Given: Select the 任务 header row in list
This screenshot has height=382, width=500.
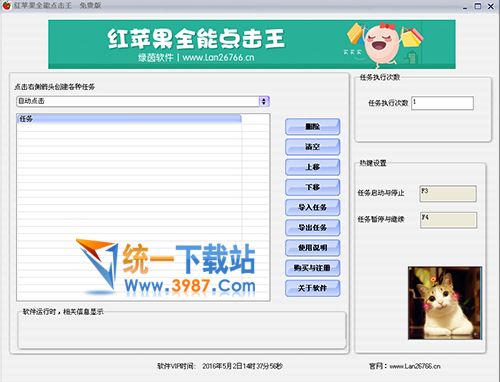Looking at the screenshot, I should pyautogui.click(x=129, y=119).
